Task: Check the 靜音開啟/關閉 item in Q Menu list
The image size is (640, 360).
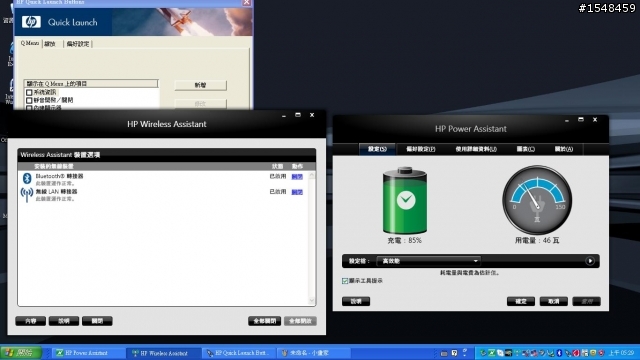Action: [29, 100]
